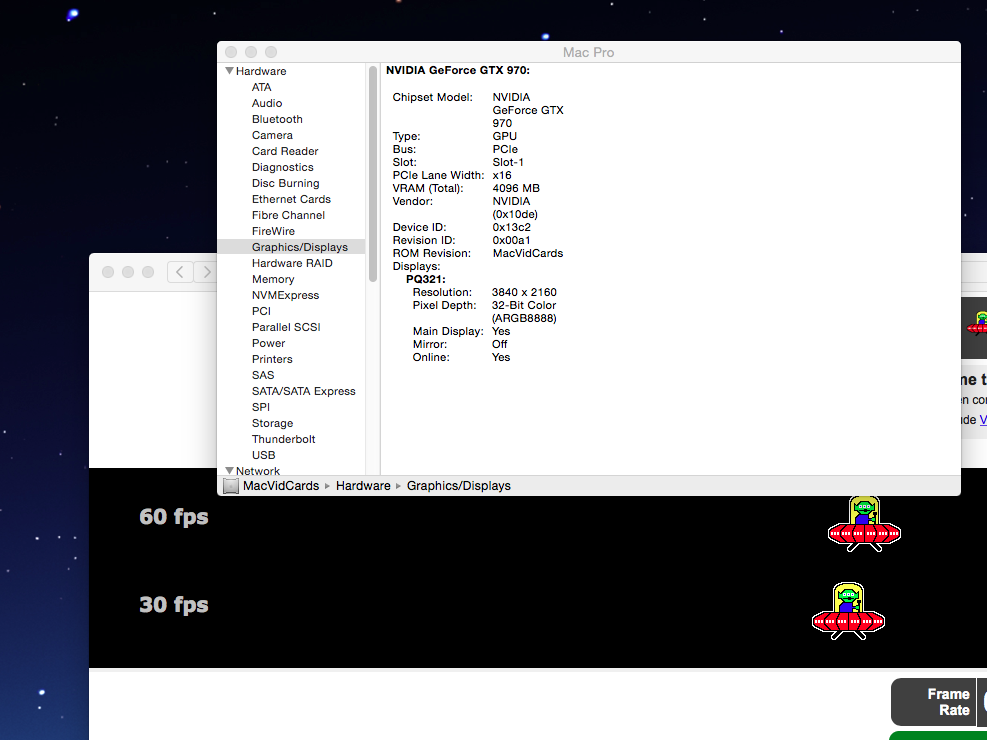The image size is (987, 740).
Task: Open Hardware RAID information
Action: (x=292, y=263)
